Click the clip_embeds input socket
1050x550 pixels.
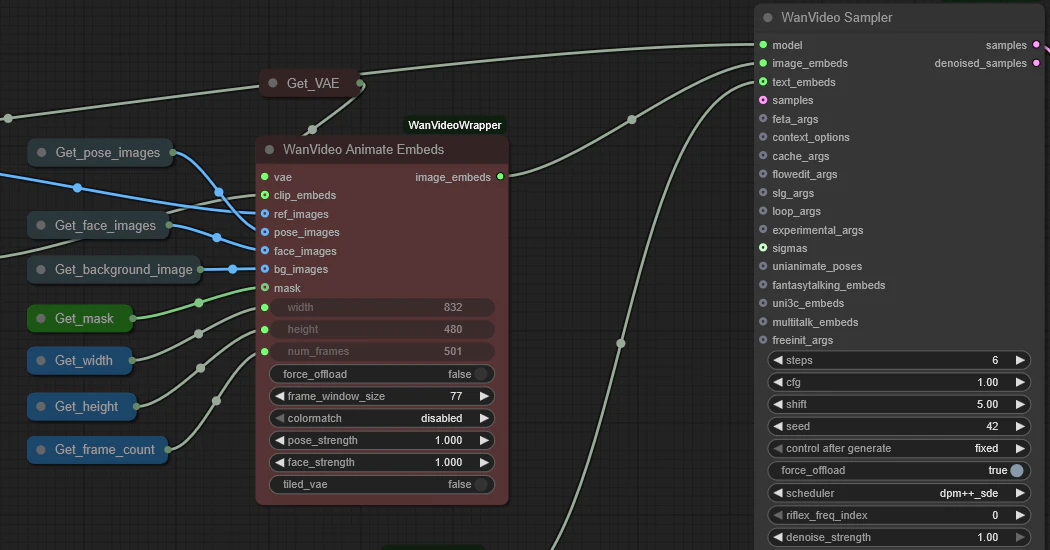[265, 195]
